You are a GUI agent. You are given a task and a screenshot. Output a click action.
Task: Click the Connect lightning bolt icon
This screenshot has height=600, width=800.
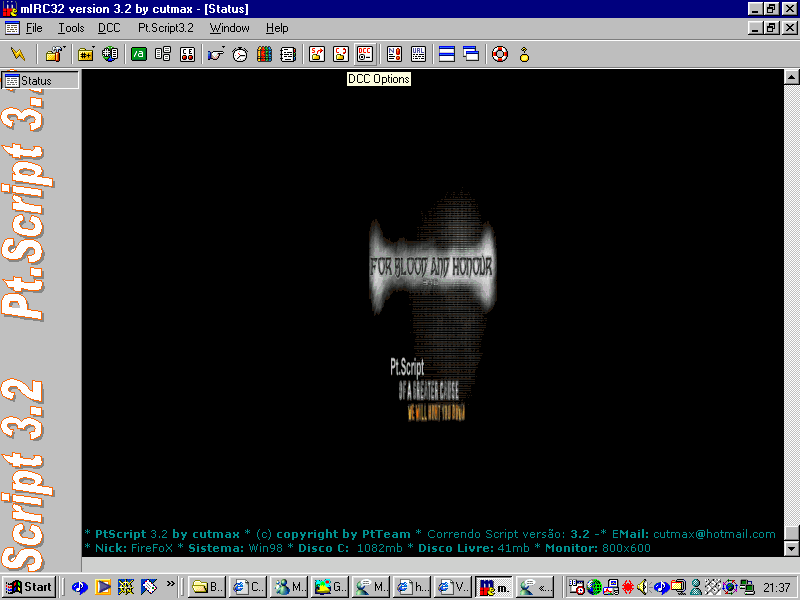click(18, 54)
